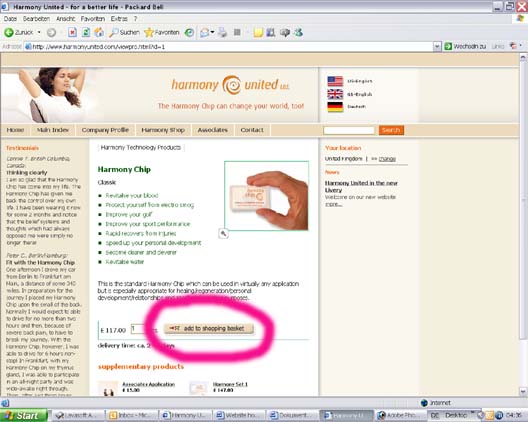The height and width of the screenshot is (422, 528).
Task: Go to the browser Home page icon
Action: coord(99,32)
